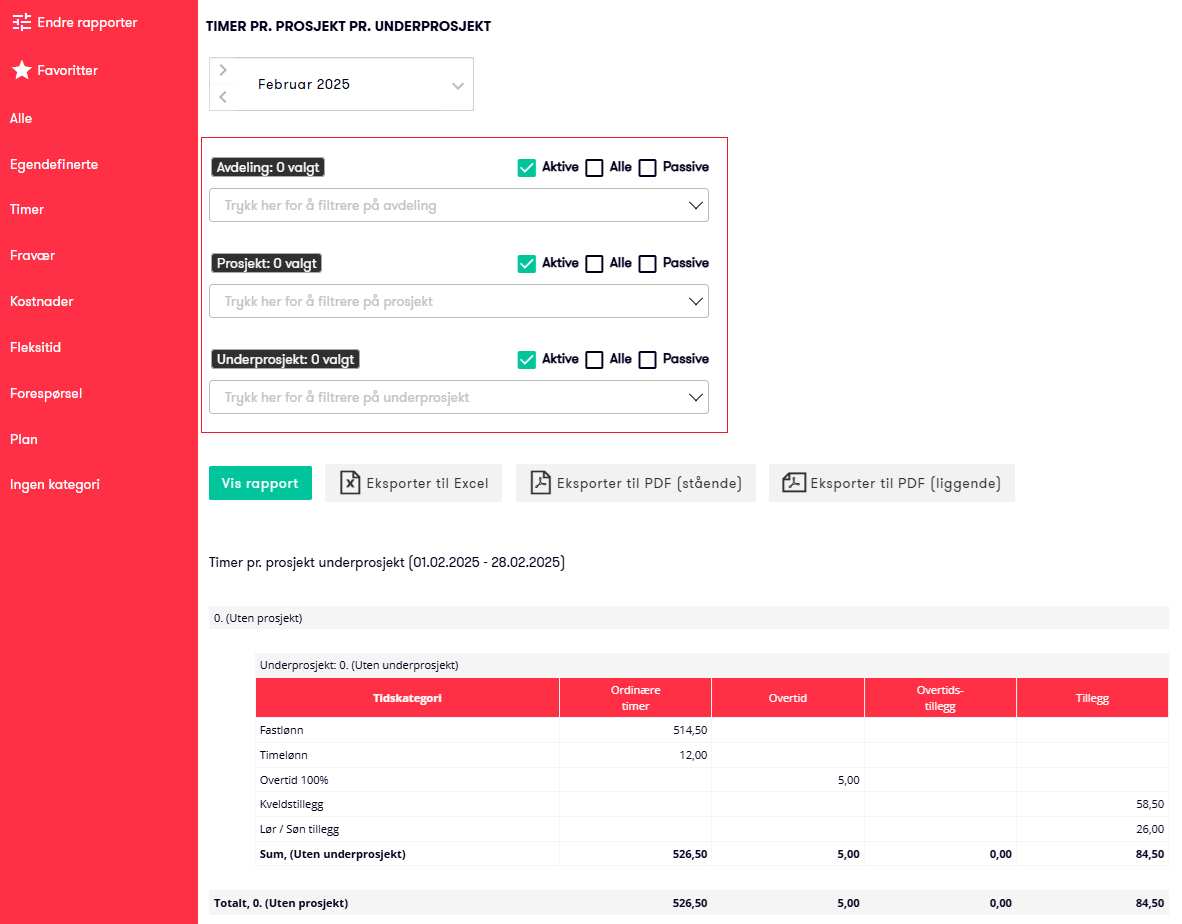
Task: Check Passive for Avdeling filter
Action: coord(648,167)
